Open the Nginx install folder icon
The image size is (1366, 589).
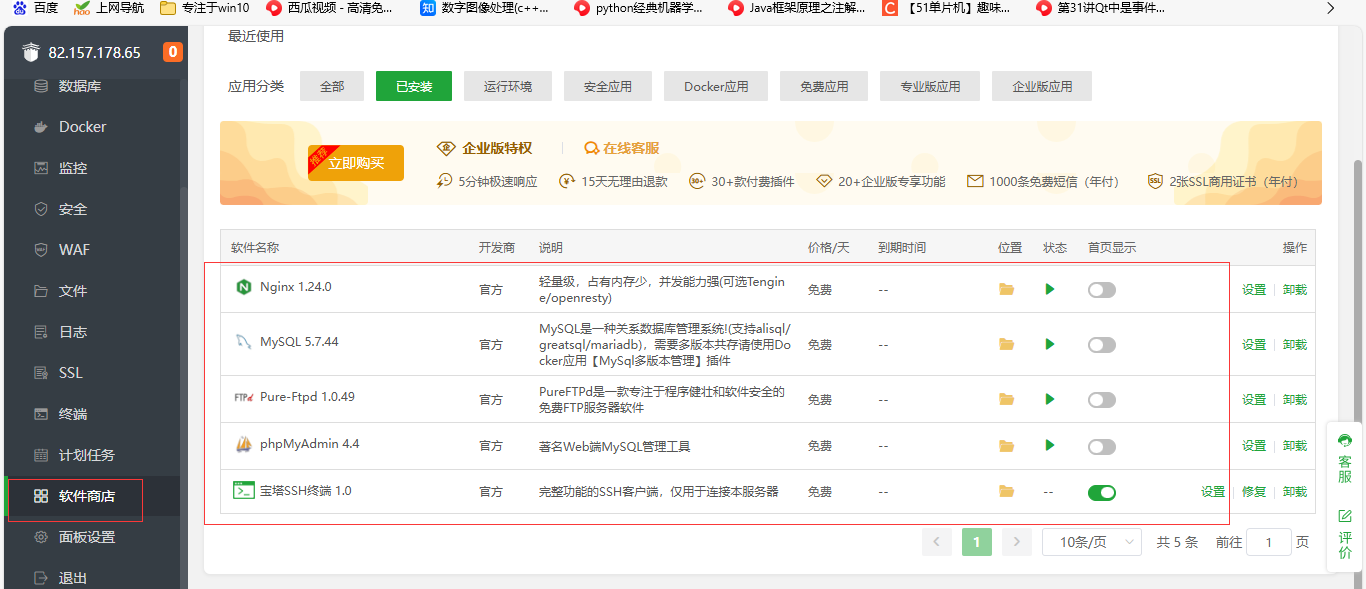(x=1006, y=290)
